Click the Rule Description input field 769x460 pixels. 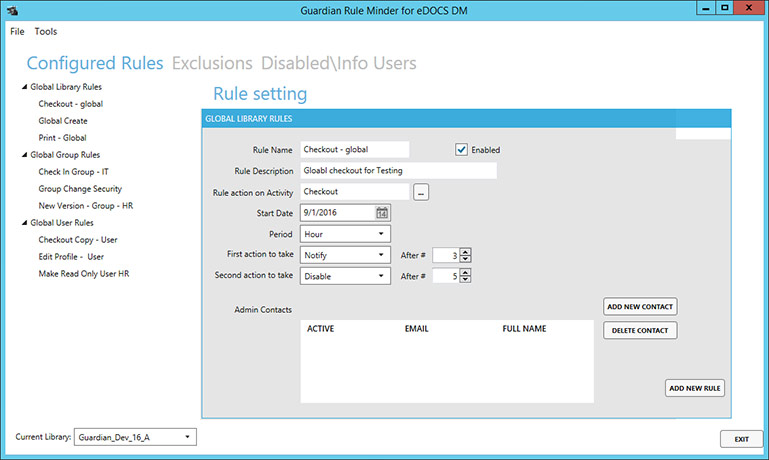pyautogui.click(x=398, y=171)
